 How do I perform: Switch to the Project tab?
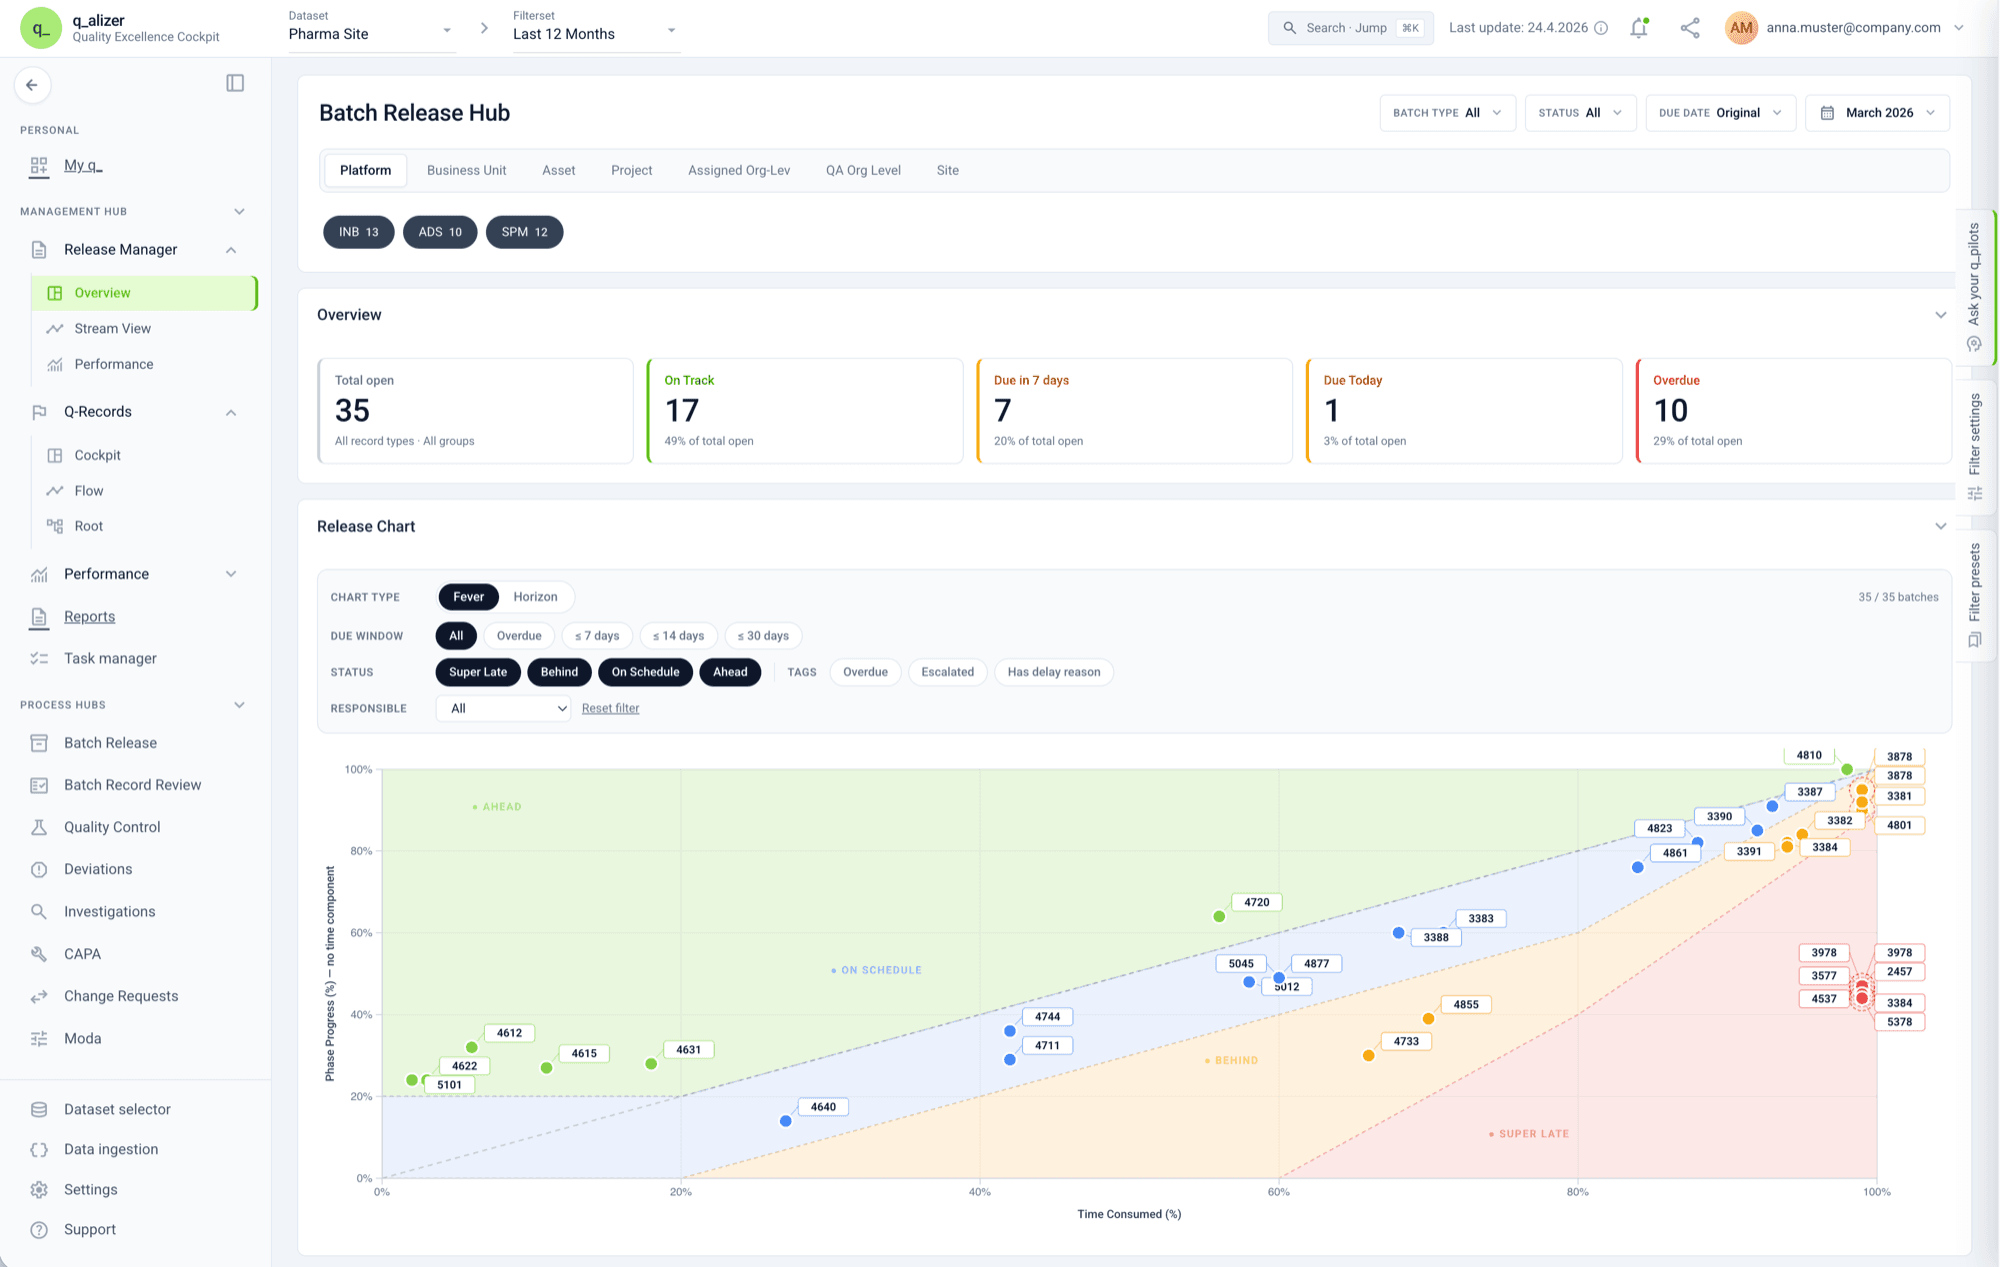click(631, 171)
